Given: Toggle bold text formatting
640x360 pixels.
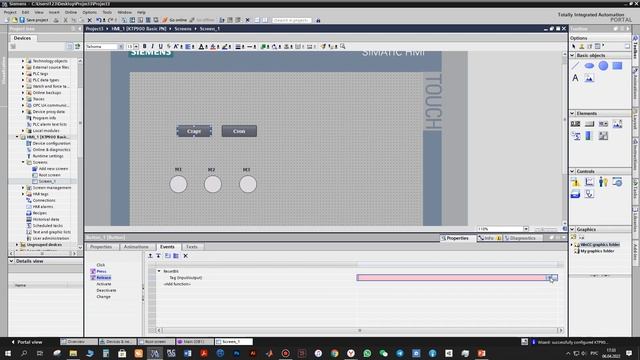Looking at the screenshot, I should [x=144, y=47].
